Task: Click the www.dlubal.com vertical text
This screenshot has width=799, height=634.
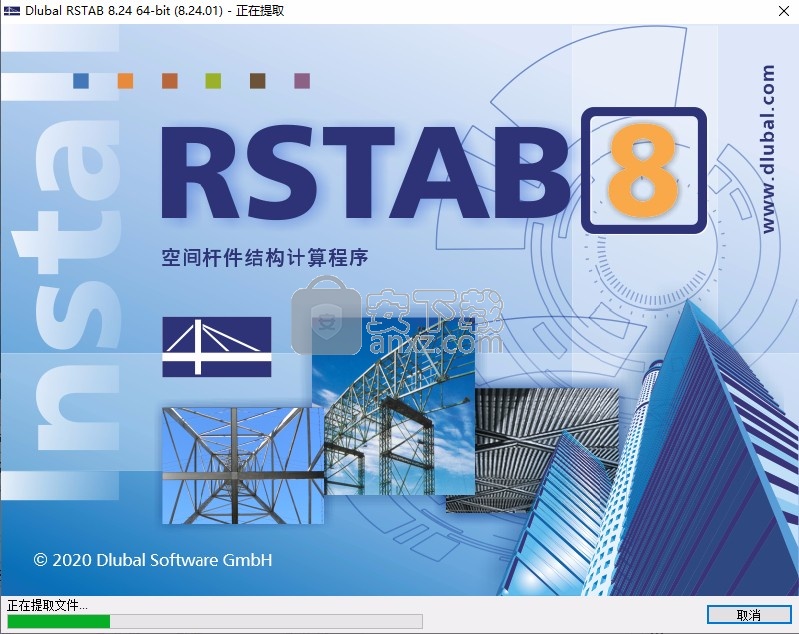Action: pyautogui.click(x=768, y=149)
